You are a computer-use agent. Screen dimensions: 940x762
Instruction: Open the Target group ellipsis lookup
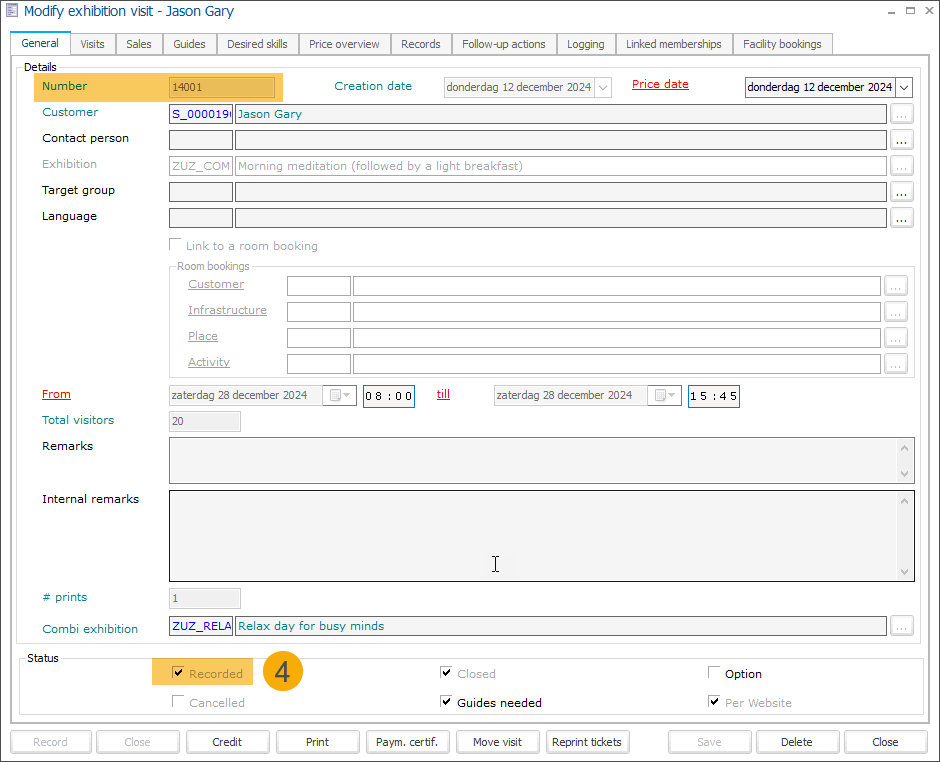point(902,192)
